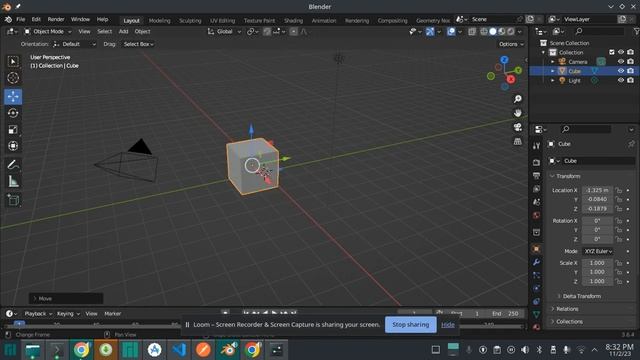Screen dimensions: 640x360
Task: Open the Options dropdown
Action: (511, 44)
